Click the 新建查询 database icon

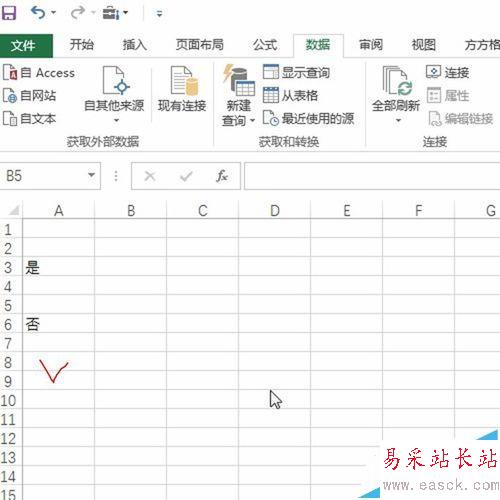[x=239, y=79]
